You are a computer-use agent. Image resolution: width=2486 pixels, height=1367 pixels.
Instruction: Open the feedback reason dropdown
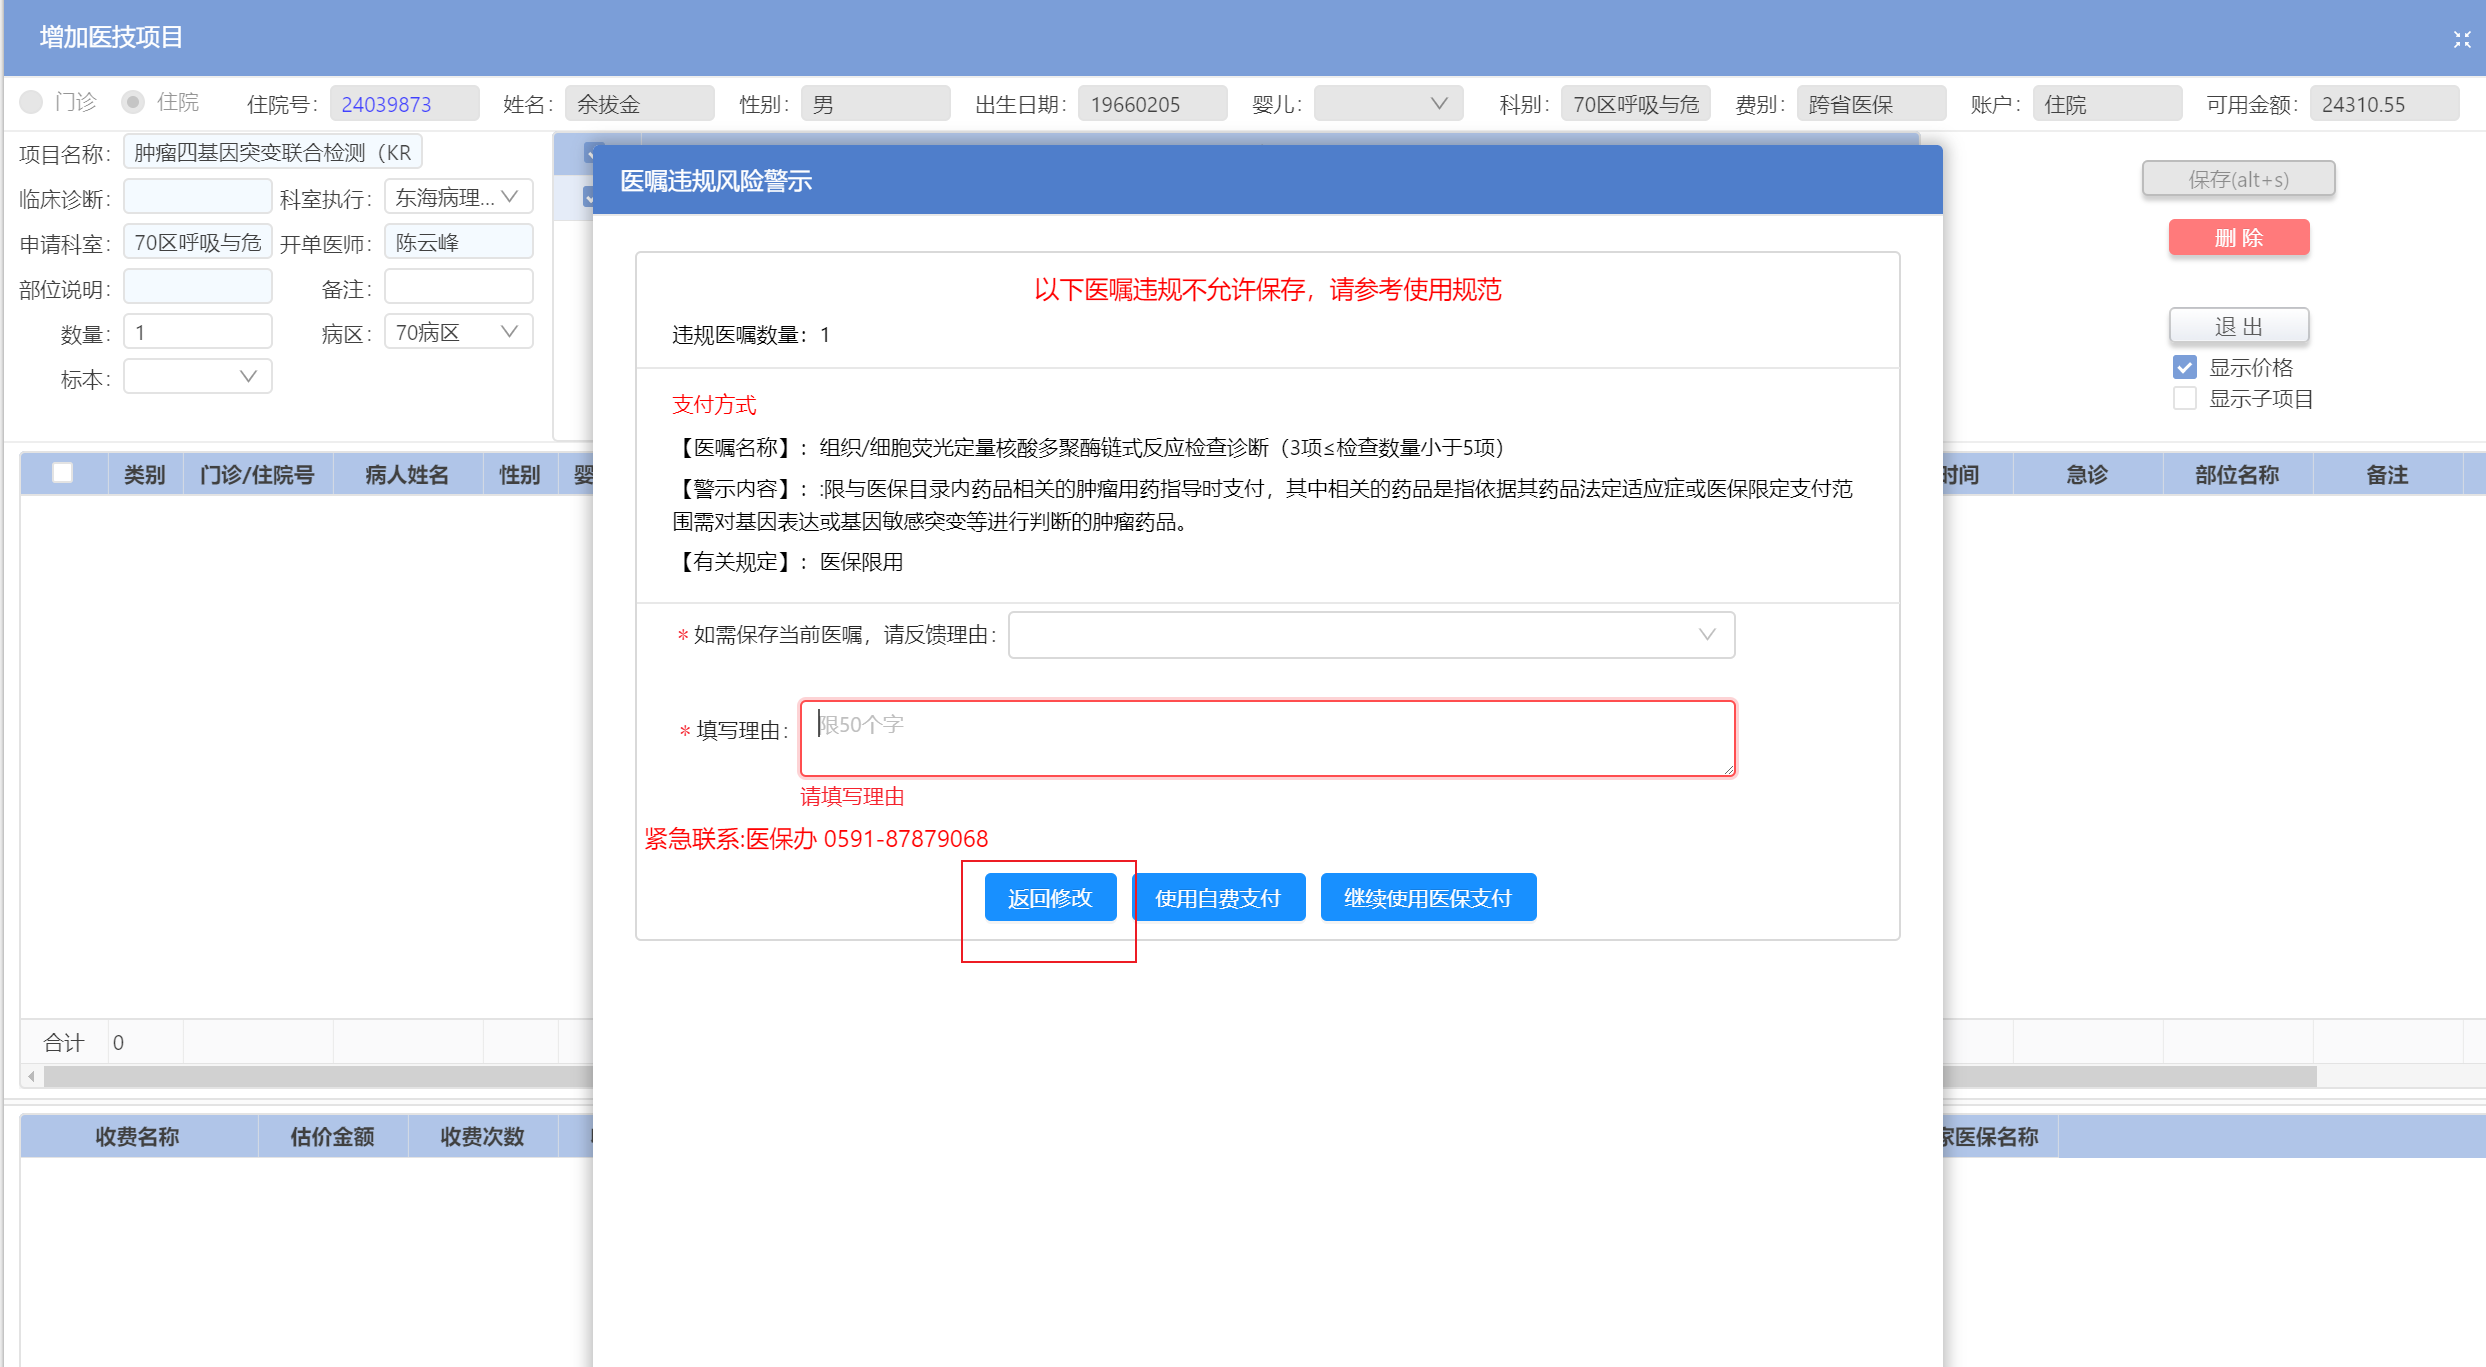coord(1371,635)
